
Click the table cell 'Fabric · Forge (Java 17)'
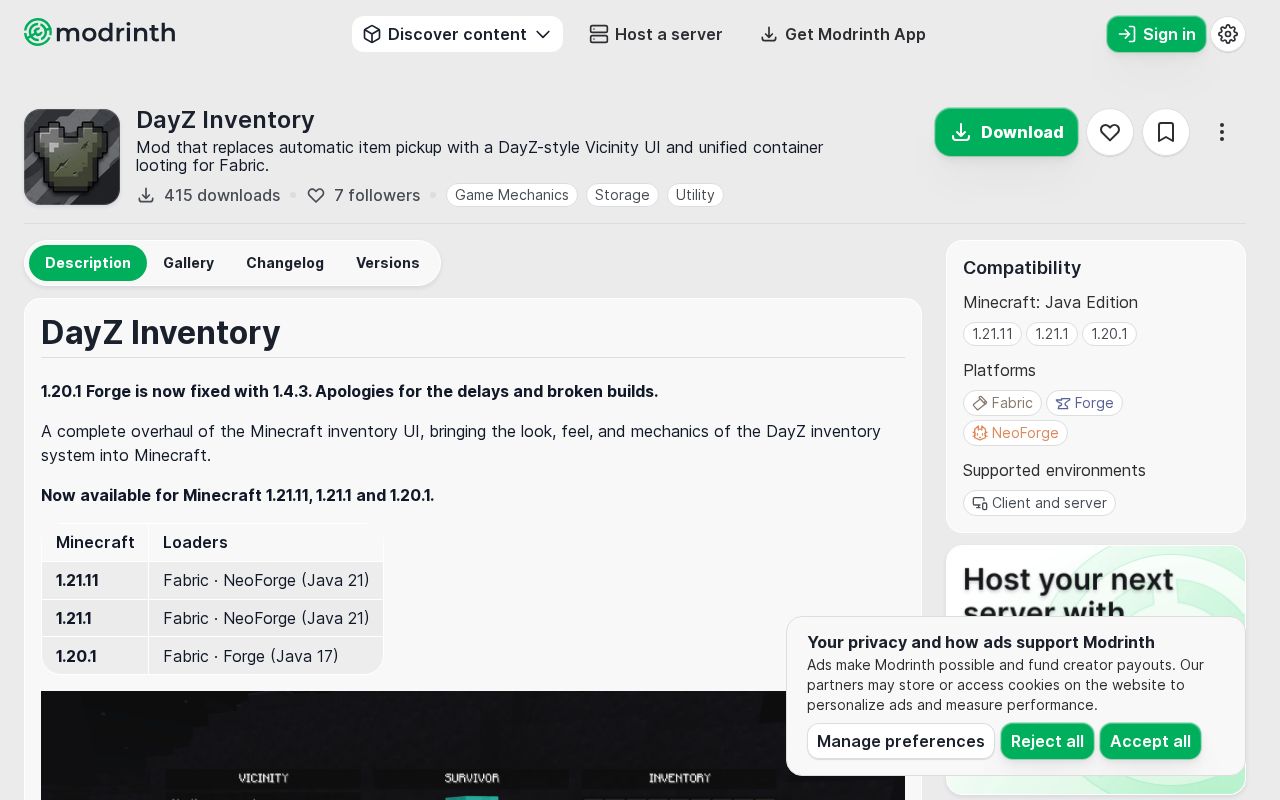point(266,656)
